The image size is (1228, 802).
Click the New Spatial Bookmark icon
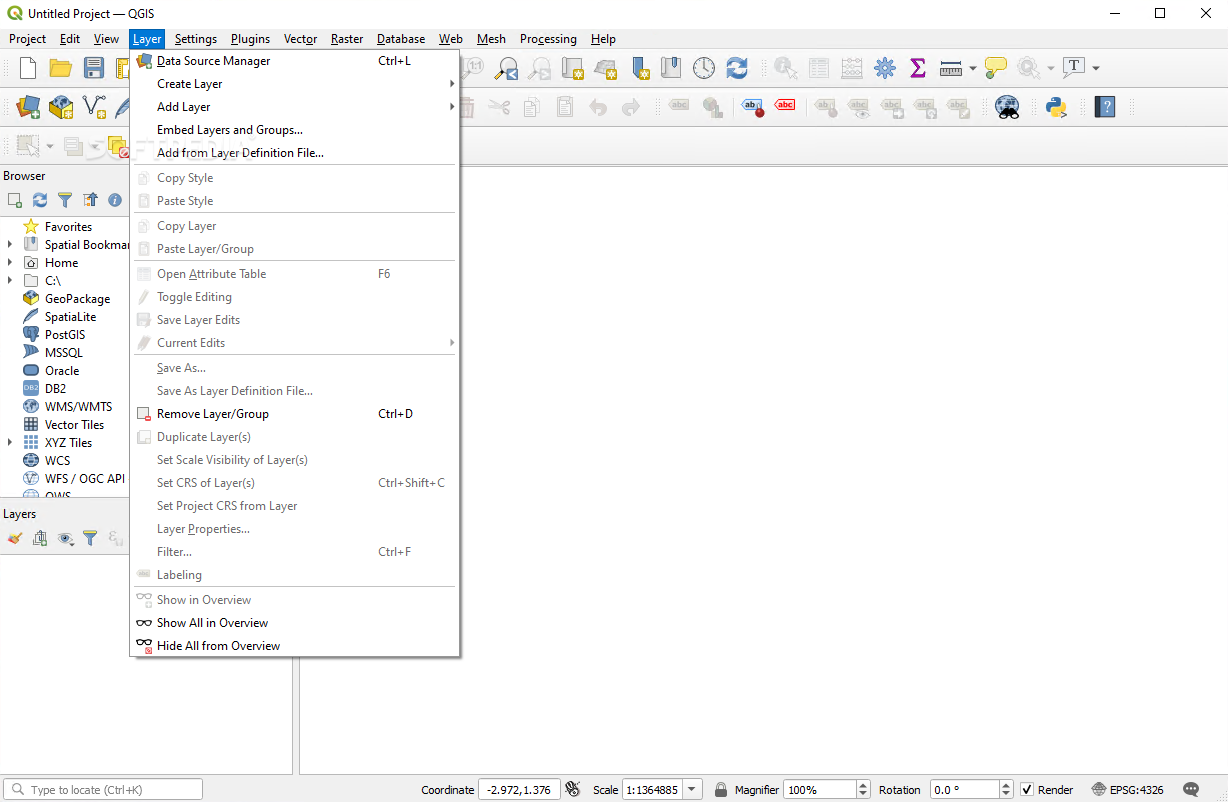point(638,68)
